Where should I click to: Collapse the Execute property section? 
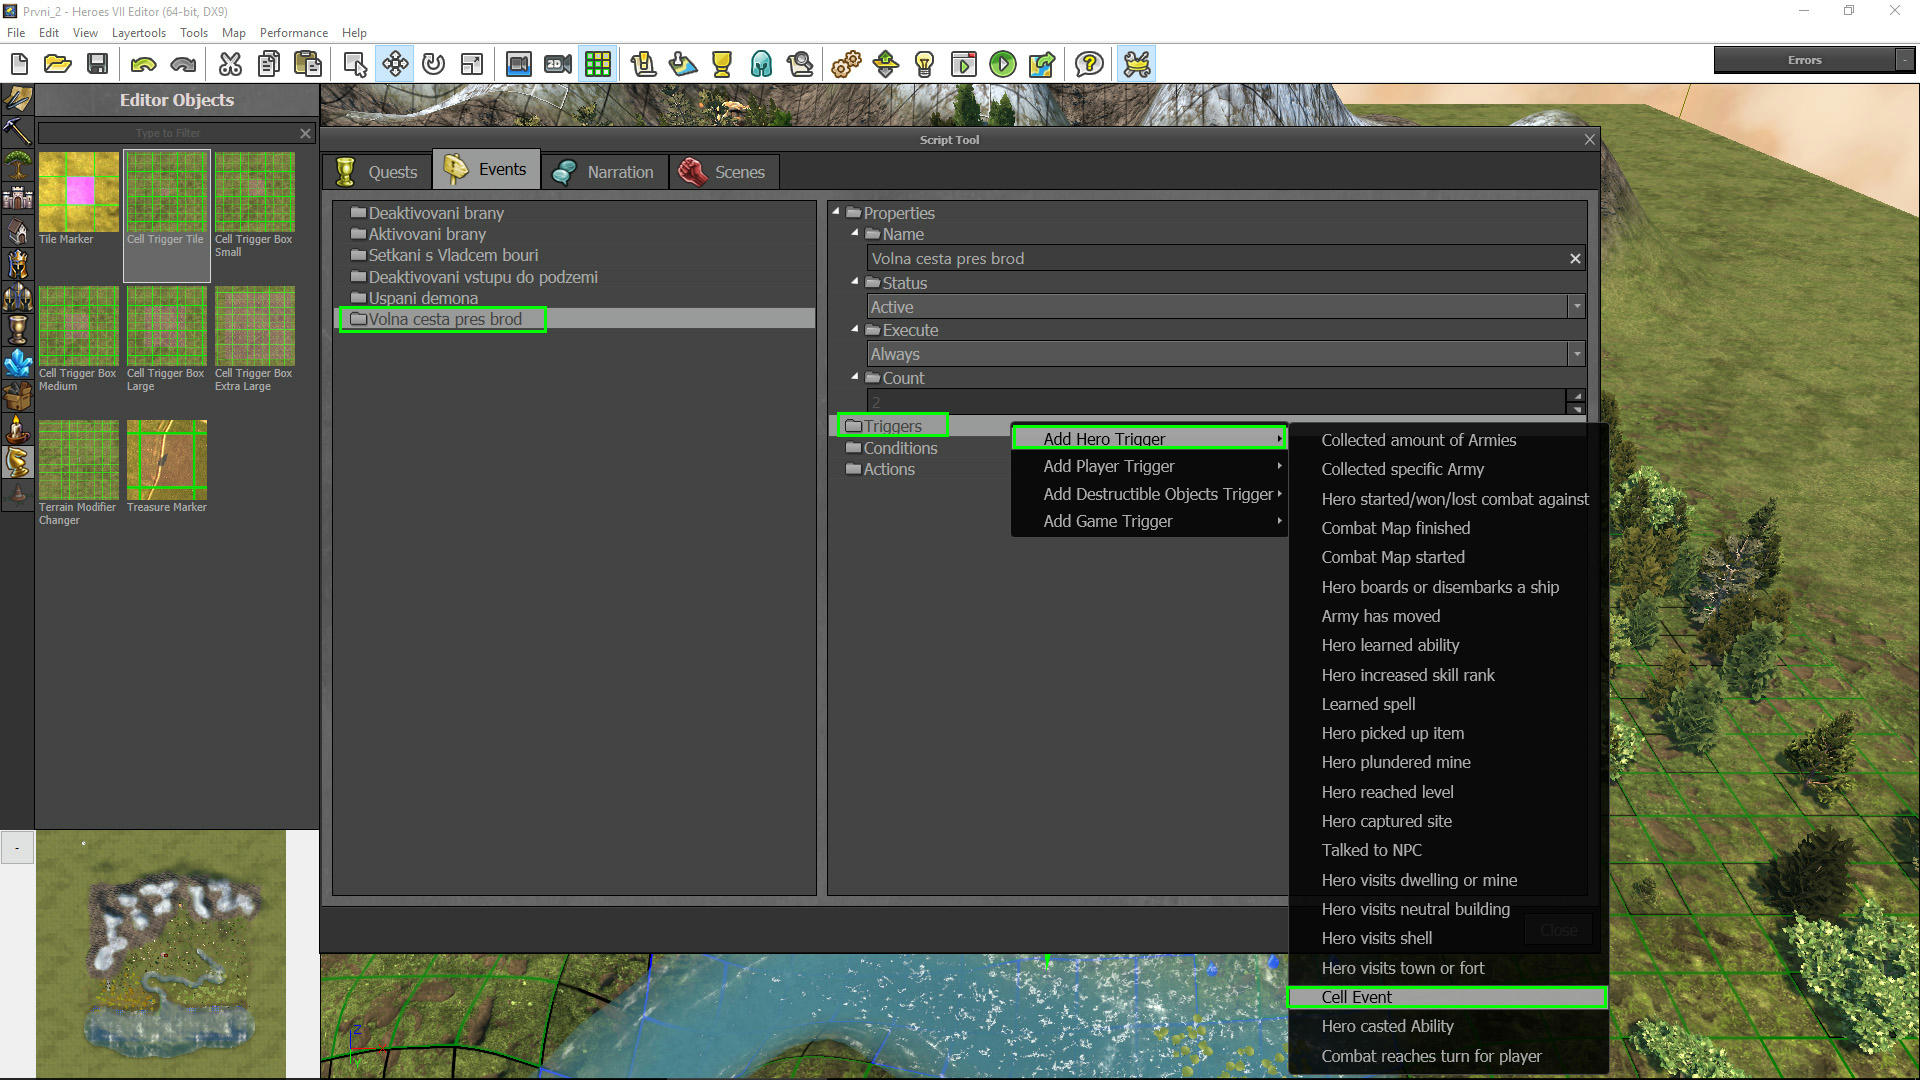[855, 329]
